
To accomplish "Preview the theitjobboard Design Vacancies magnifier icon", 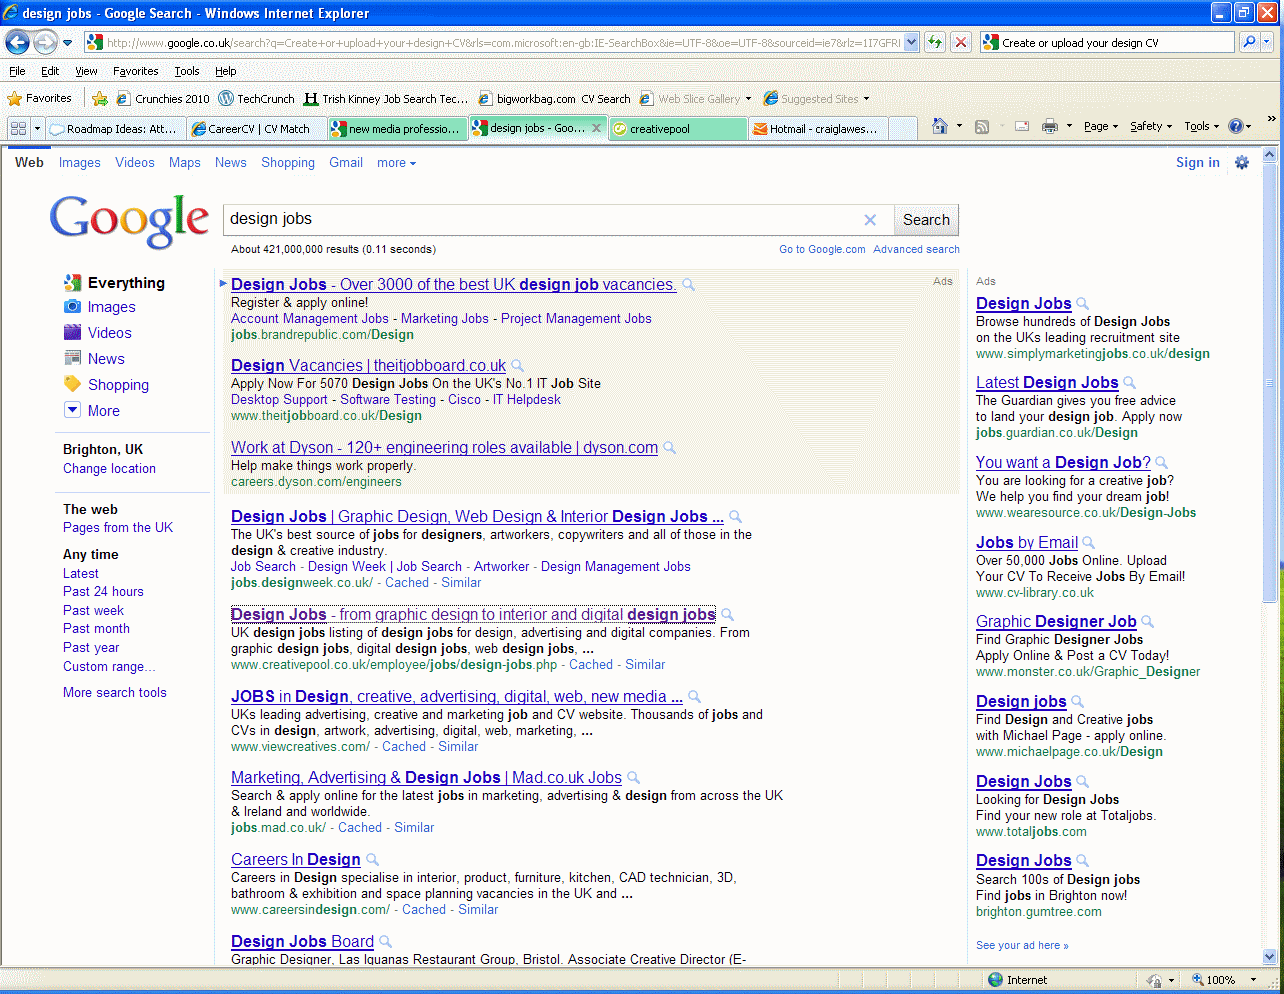I will tap(517, 366).
